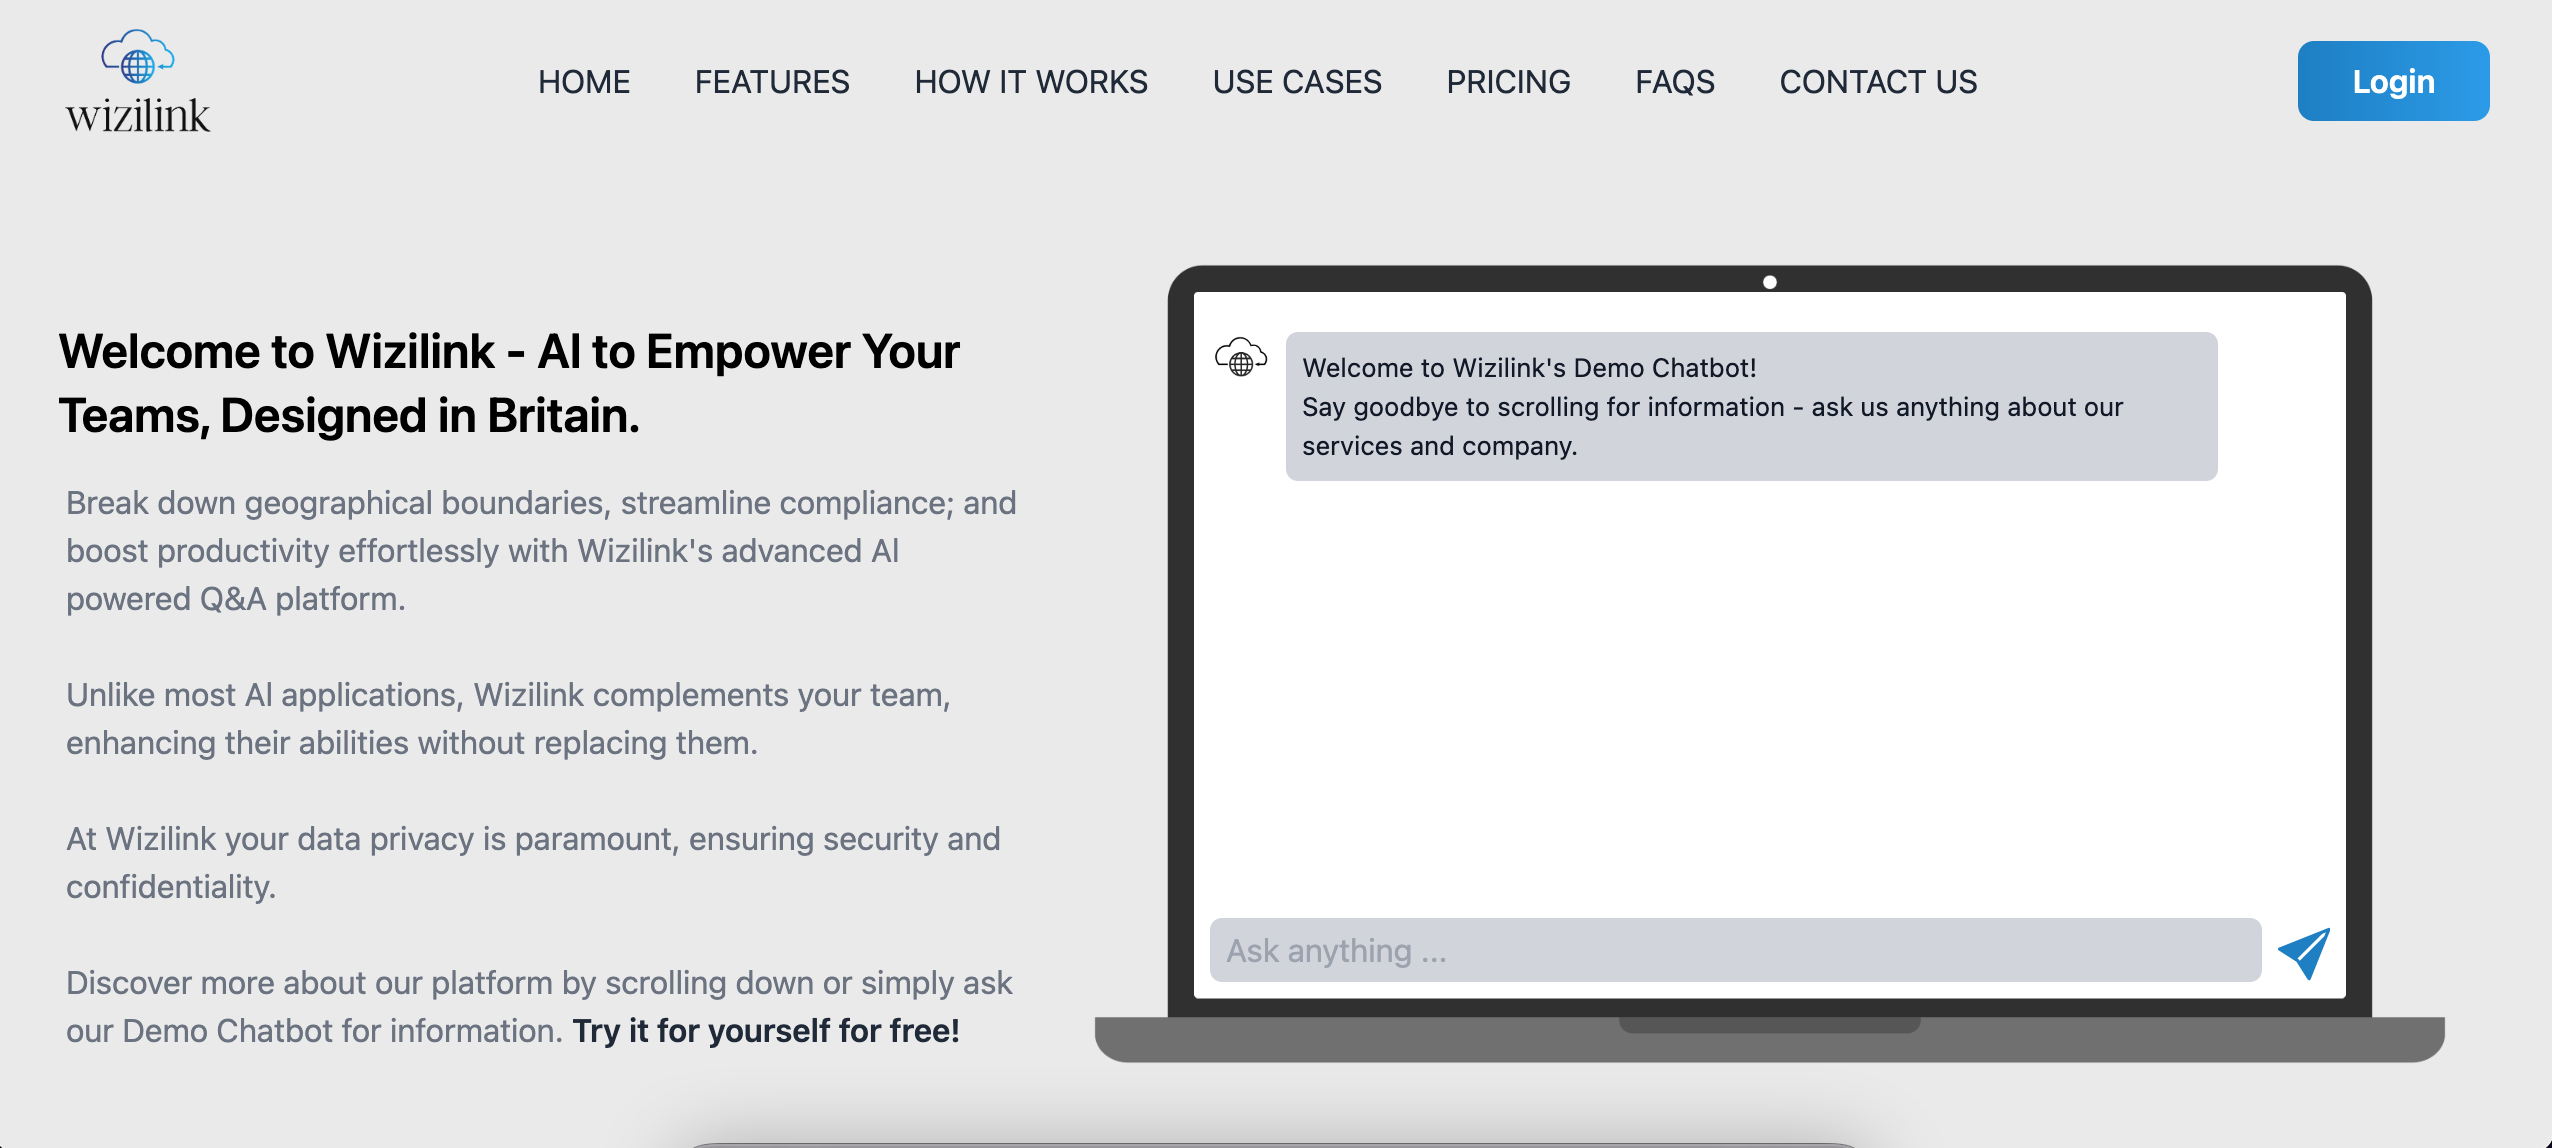Click the CONTACT US navigation item

(1878, 81)
